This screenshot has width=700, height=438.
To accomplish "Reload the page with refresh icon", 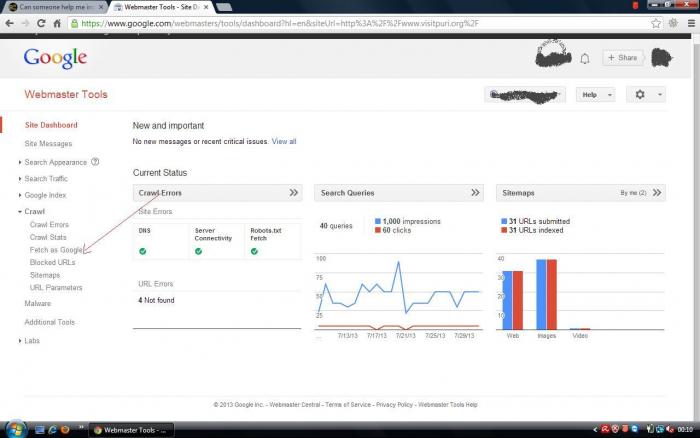I will point(41,23).
